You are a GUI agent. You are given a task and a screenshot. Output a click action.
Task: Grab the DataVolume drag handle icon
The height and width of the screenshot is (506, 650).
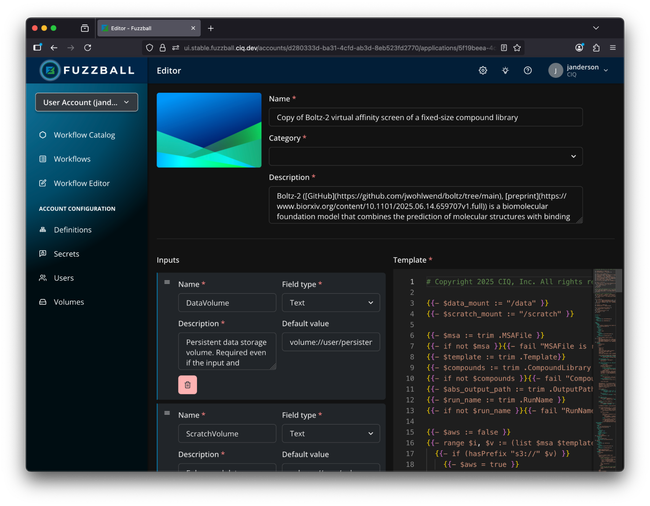point(167,282)
